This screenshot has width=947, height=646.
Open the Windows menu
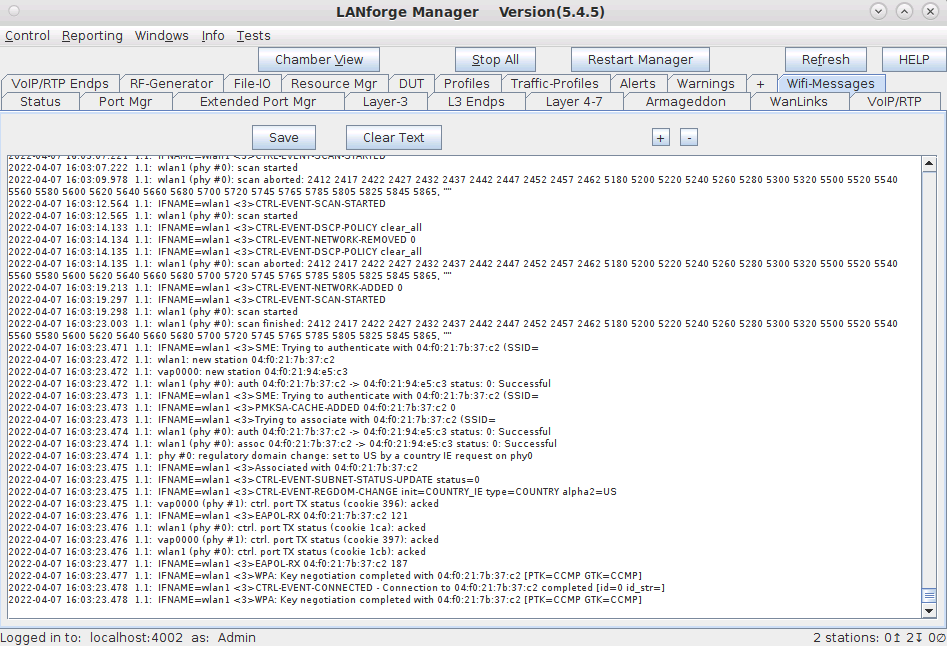(161, 36)
